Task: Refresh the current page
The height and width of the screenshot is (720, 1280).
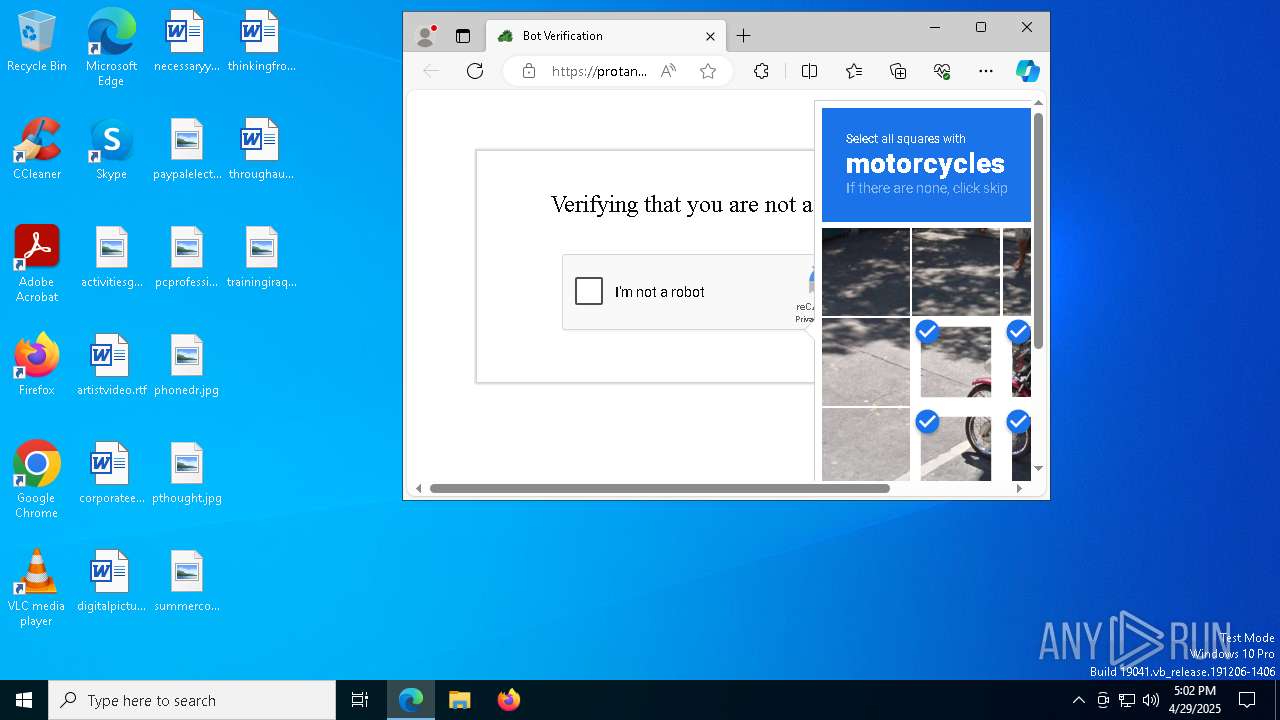Action: (475, 71)
